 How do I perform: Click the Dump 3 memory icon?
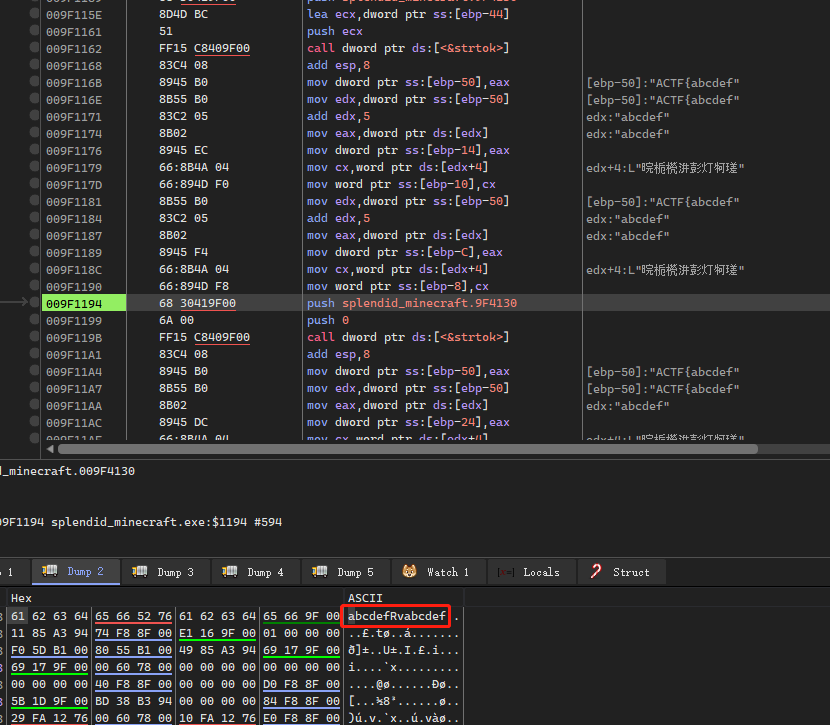[x=140, y=572]
